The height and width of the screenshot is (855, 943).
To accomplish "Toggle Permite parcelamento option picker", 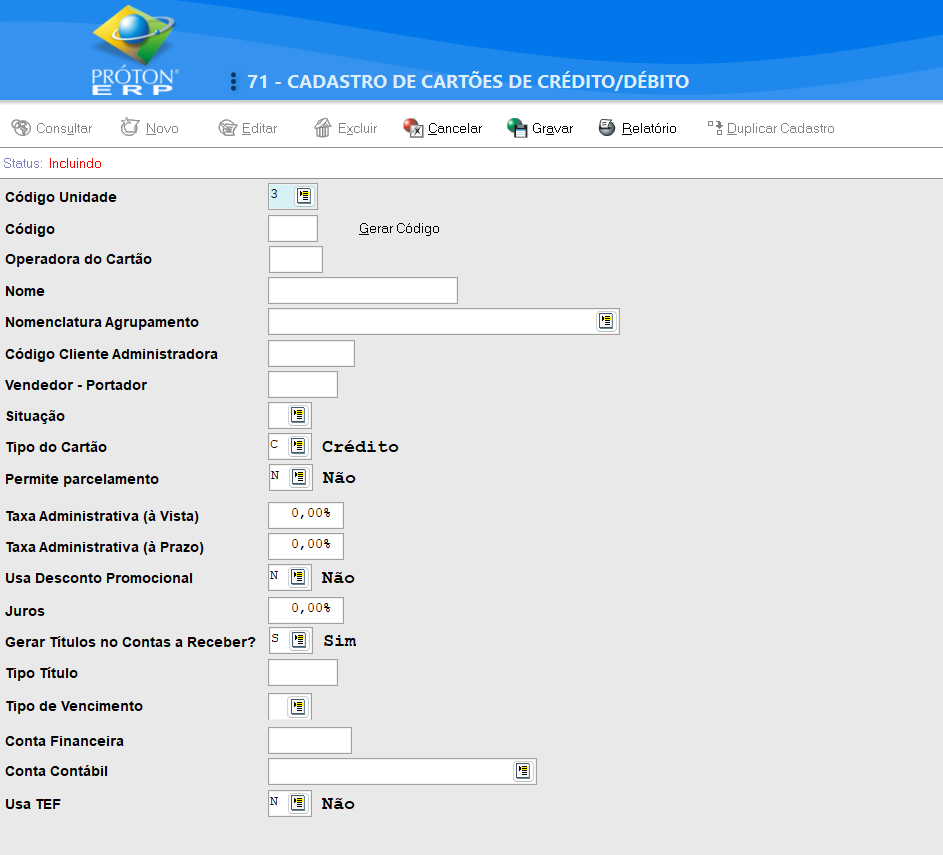I will tap(298, 477).
